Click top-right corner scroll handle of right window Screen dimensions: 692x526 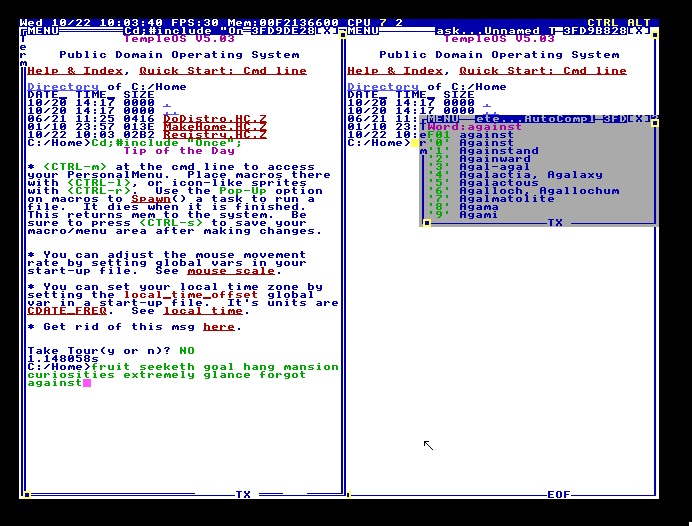coord(655,34)
